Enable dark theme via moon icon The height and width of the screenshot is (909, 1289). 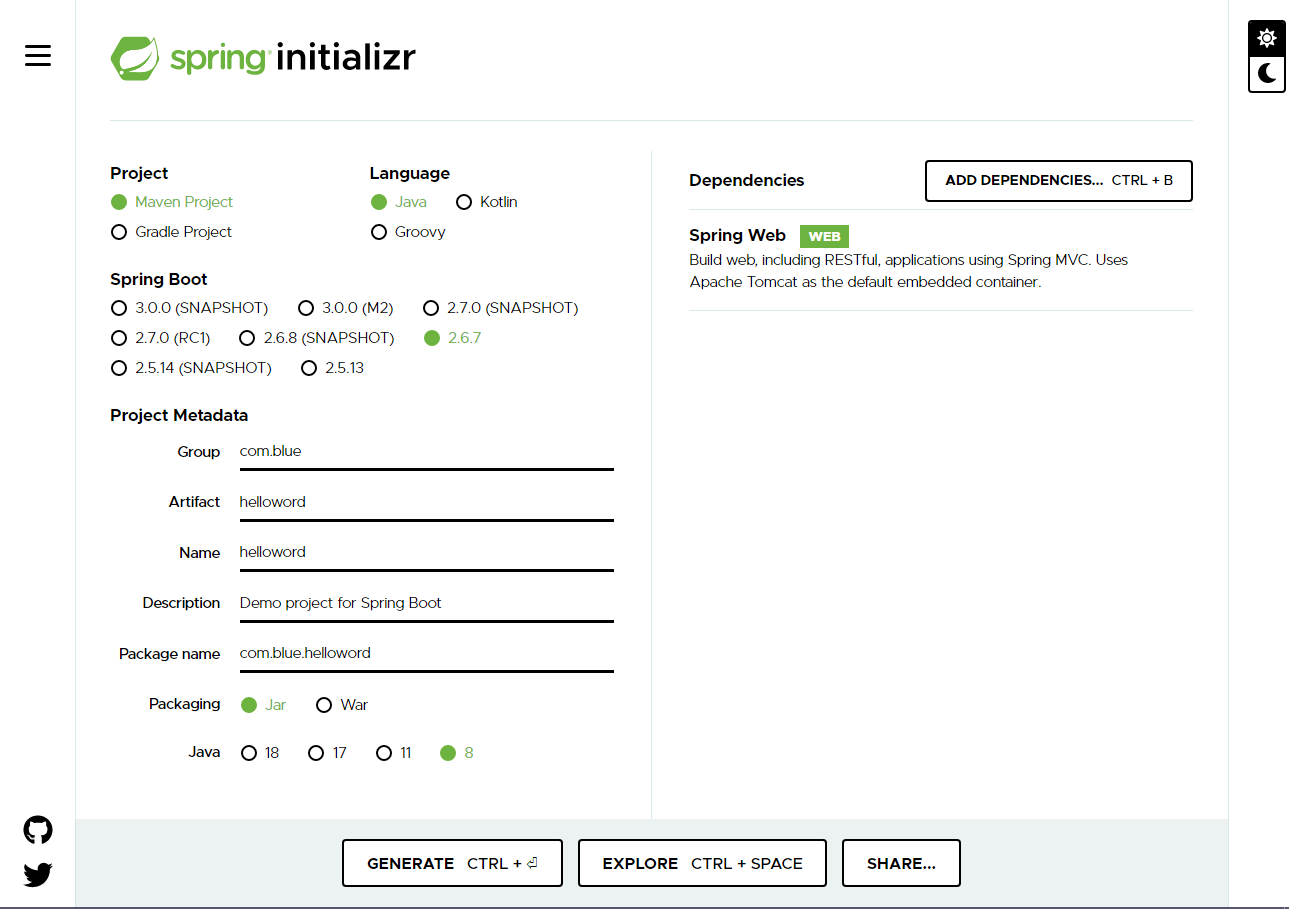pos(1266,74)
